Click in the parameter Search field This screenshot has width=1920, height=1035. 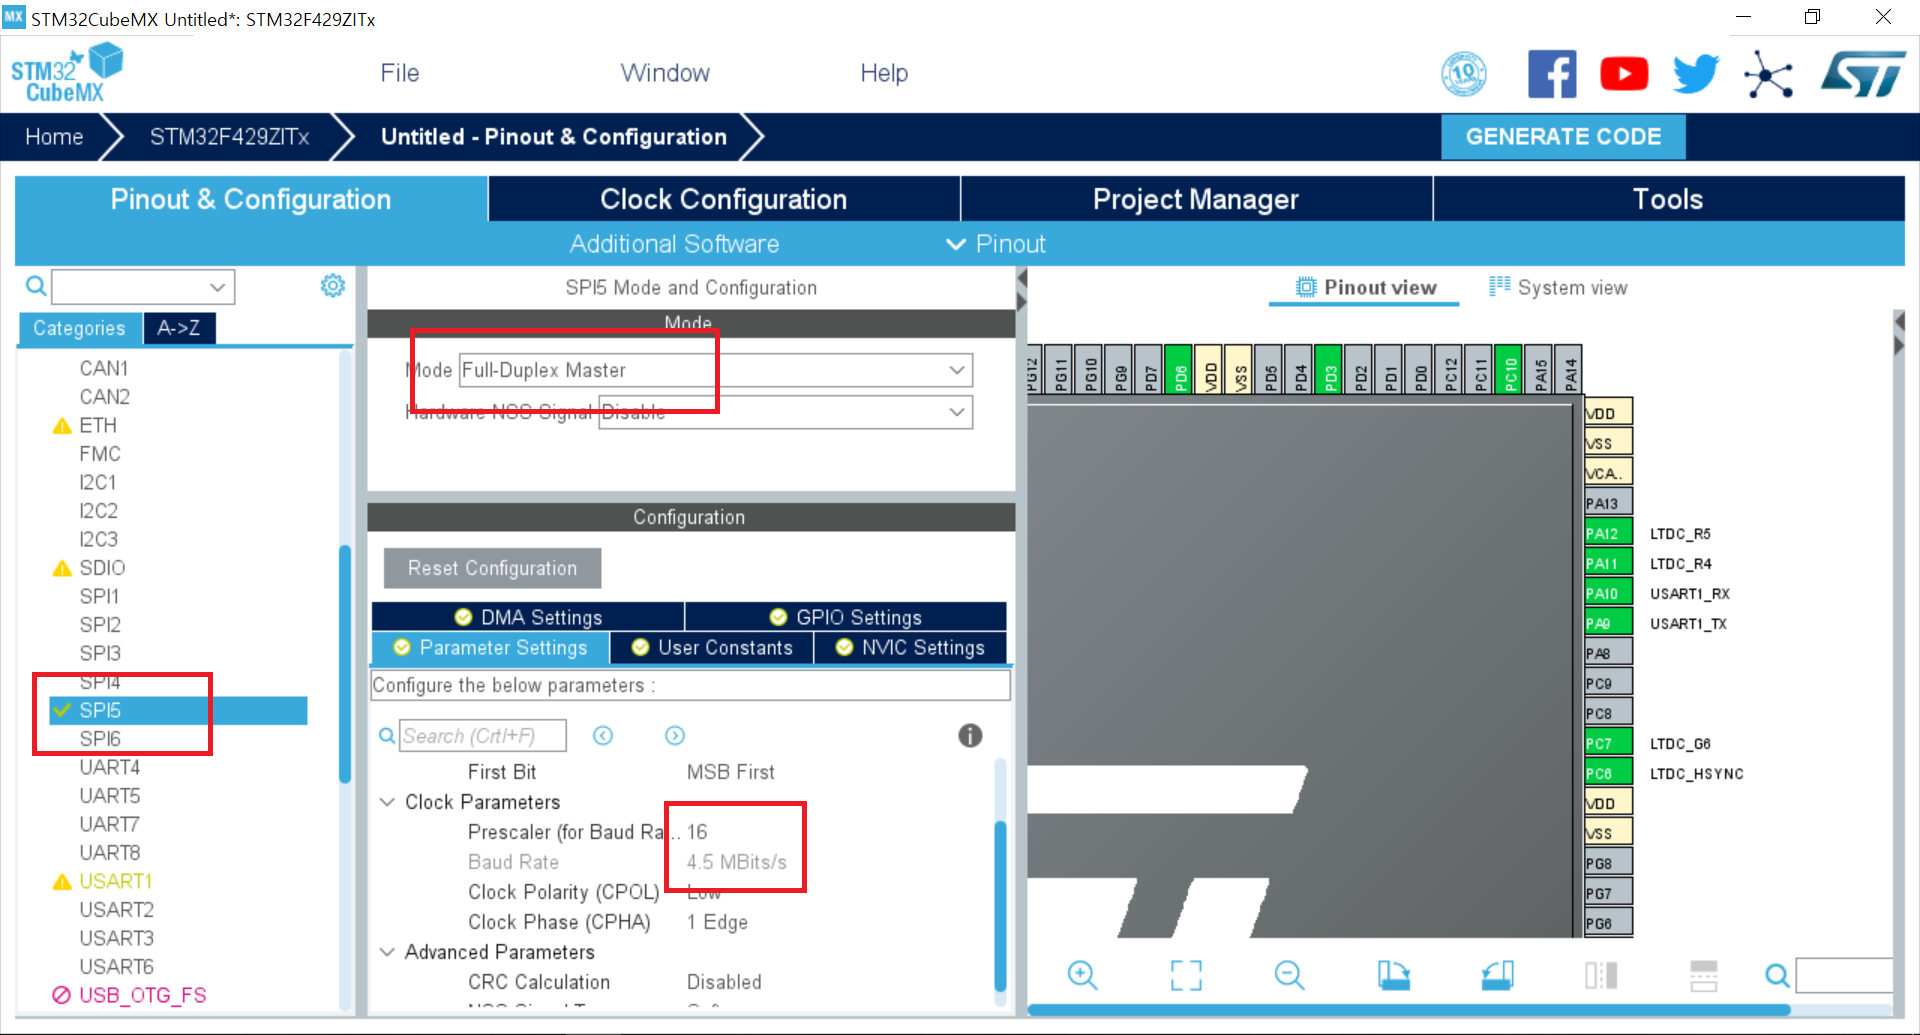(482, 736)
